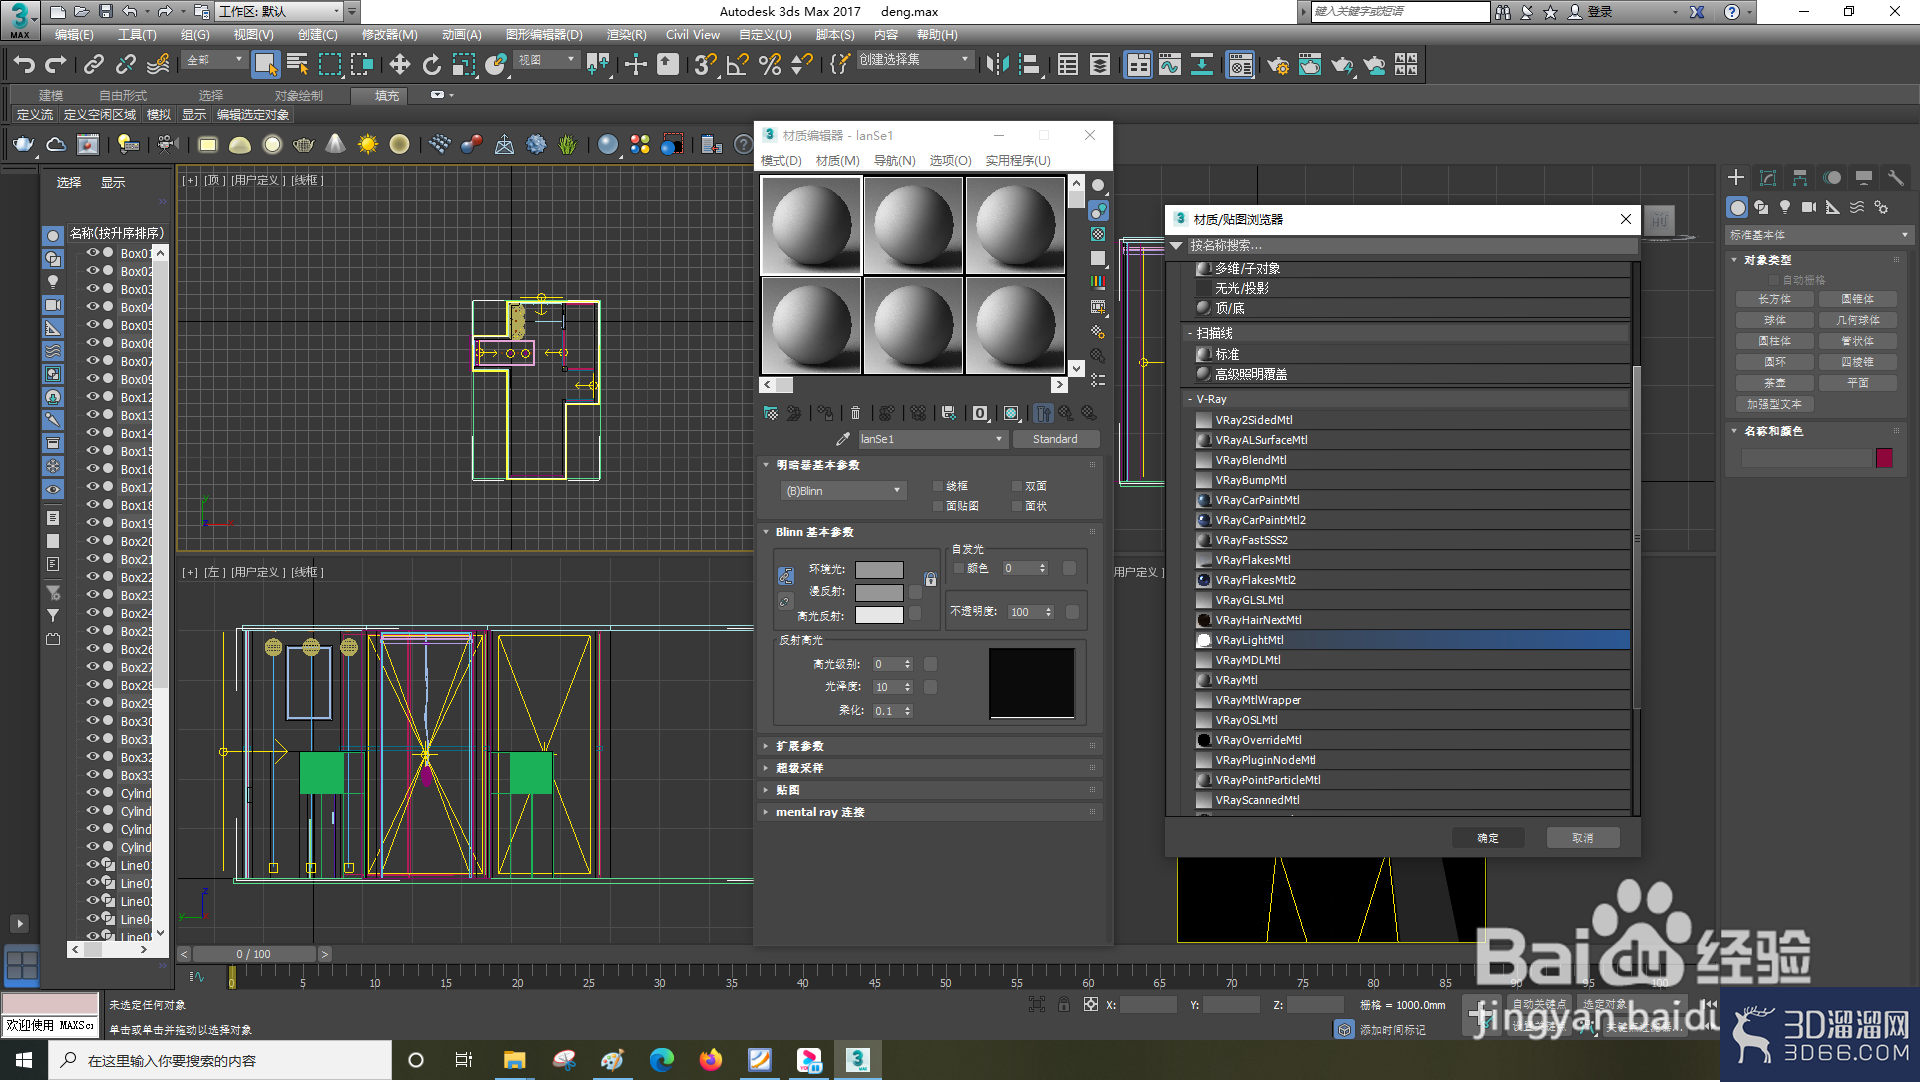Toggle visibility eye of Box01
This screenshot has width=1920, height=1082.
(x=93, y=253)
